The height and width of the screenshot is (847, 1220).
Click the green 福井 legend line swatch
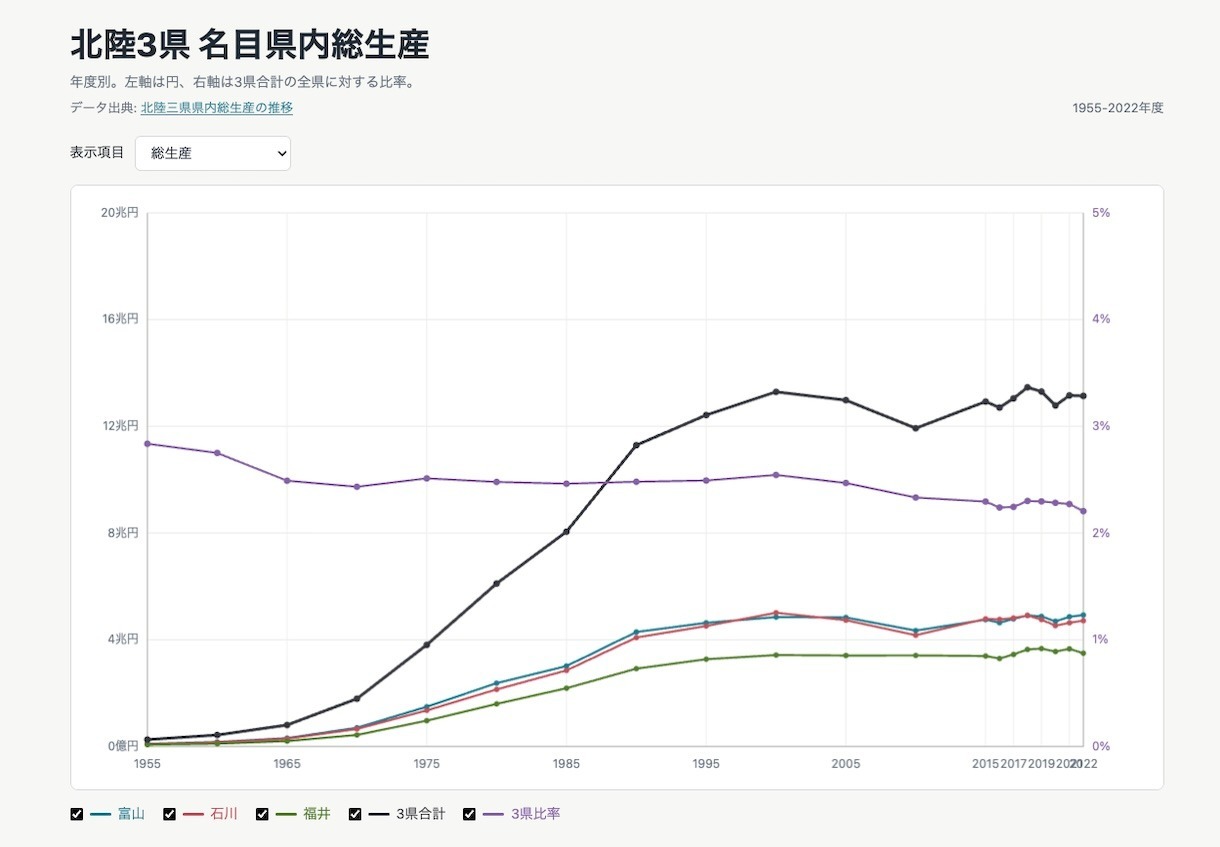pyautogui.click(x=285, y=814)
